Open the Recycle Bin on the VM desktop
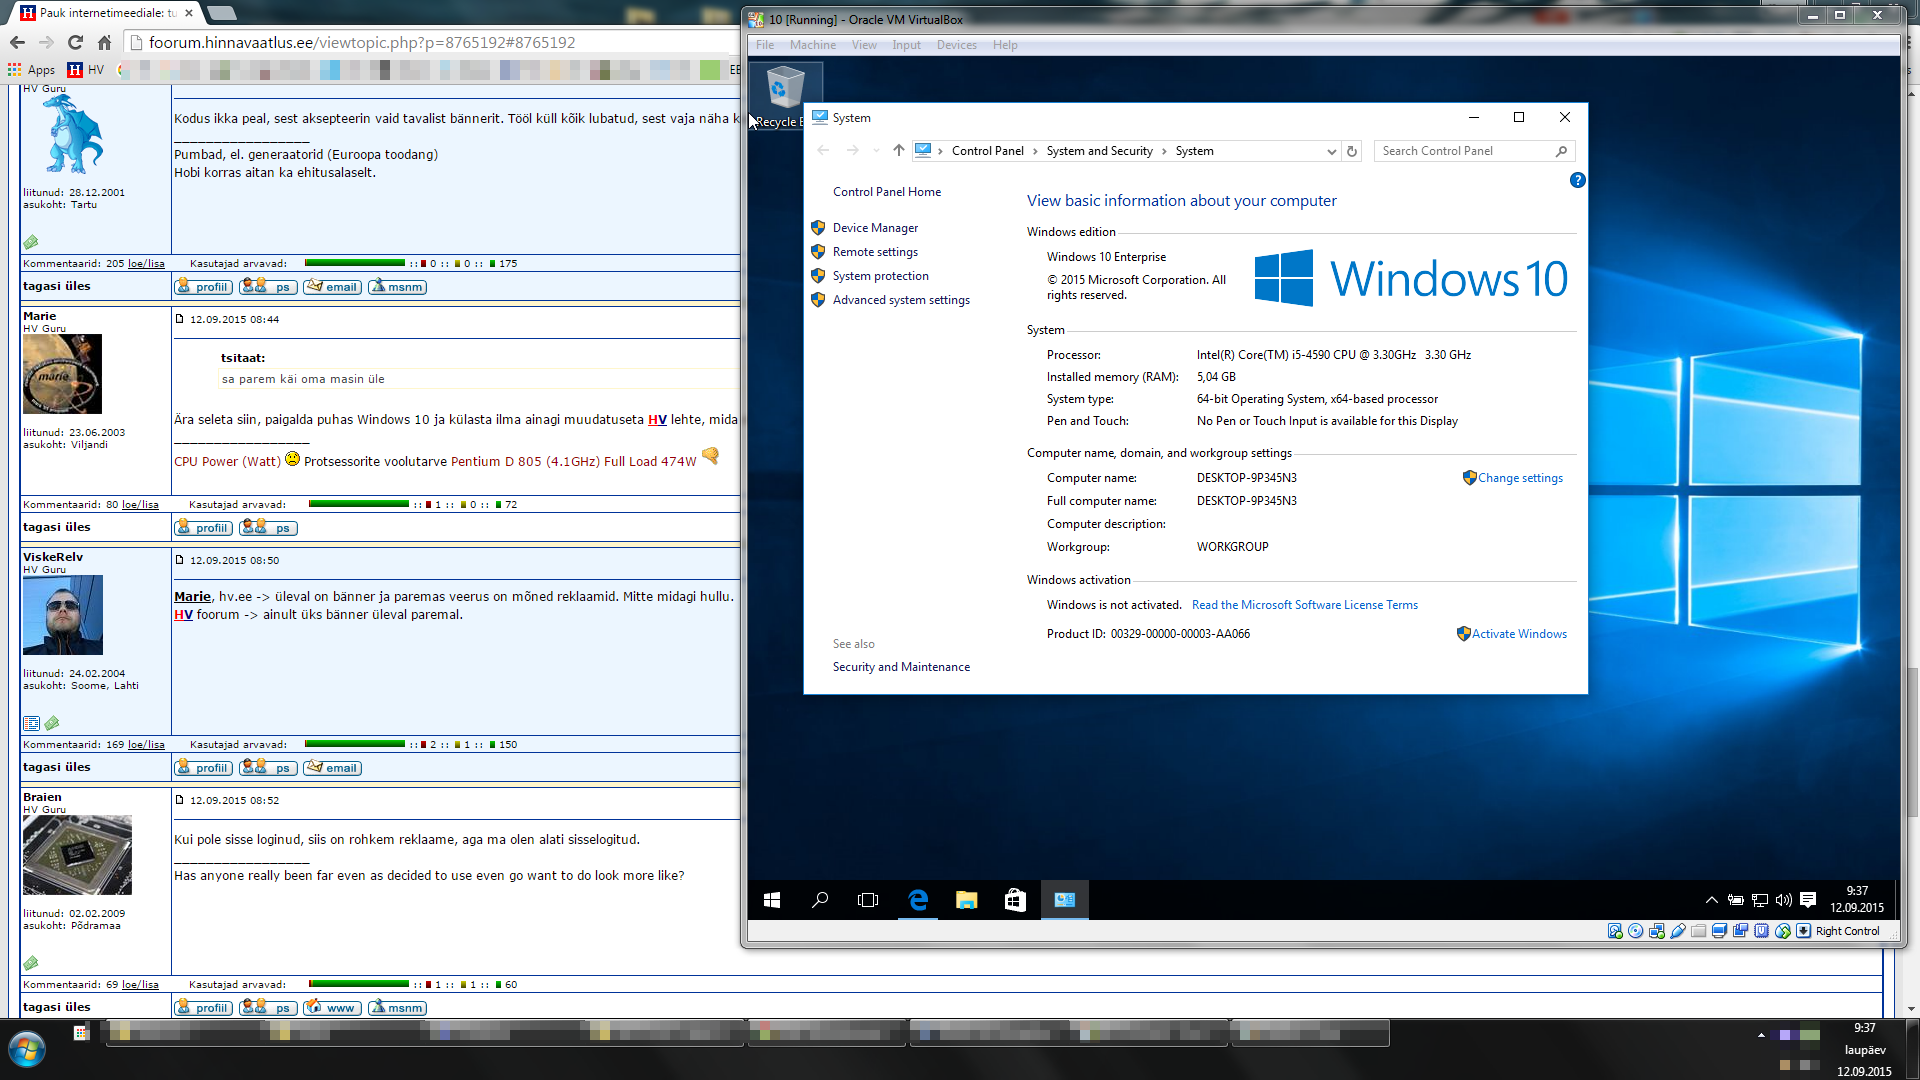 point(785,97)
